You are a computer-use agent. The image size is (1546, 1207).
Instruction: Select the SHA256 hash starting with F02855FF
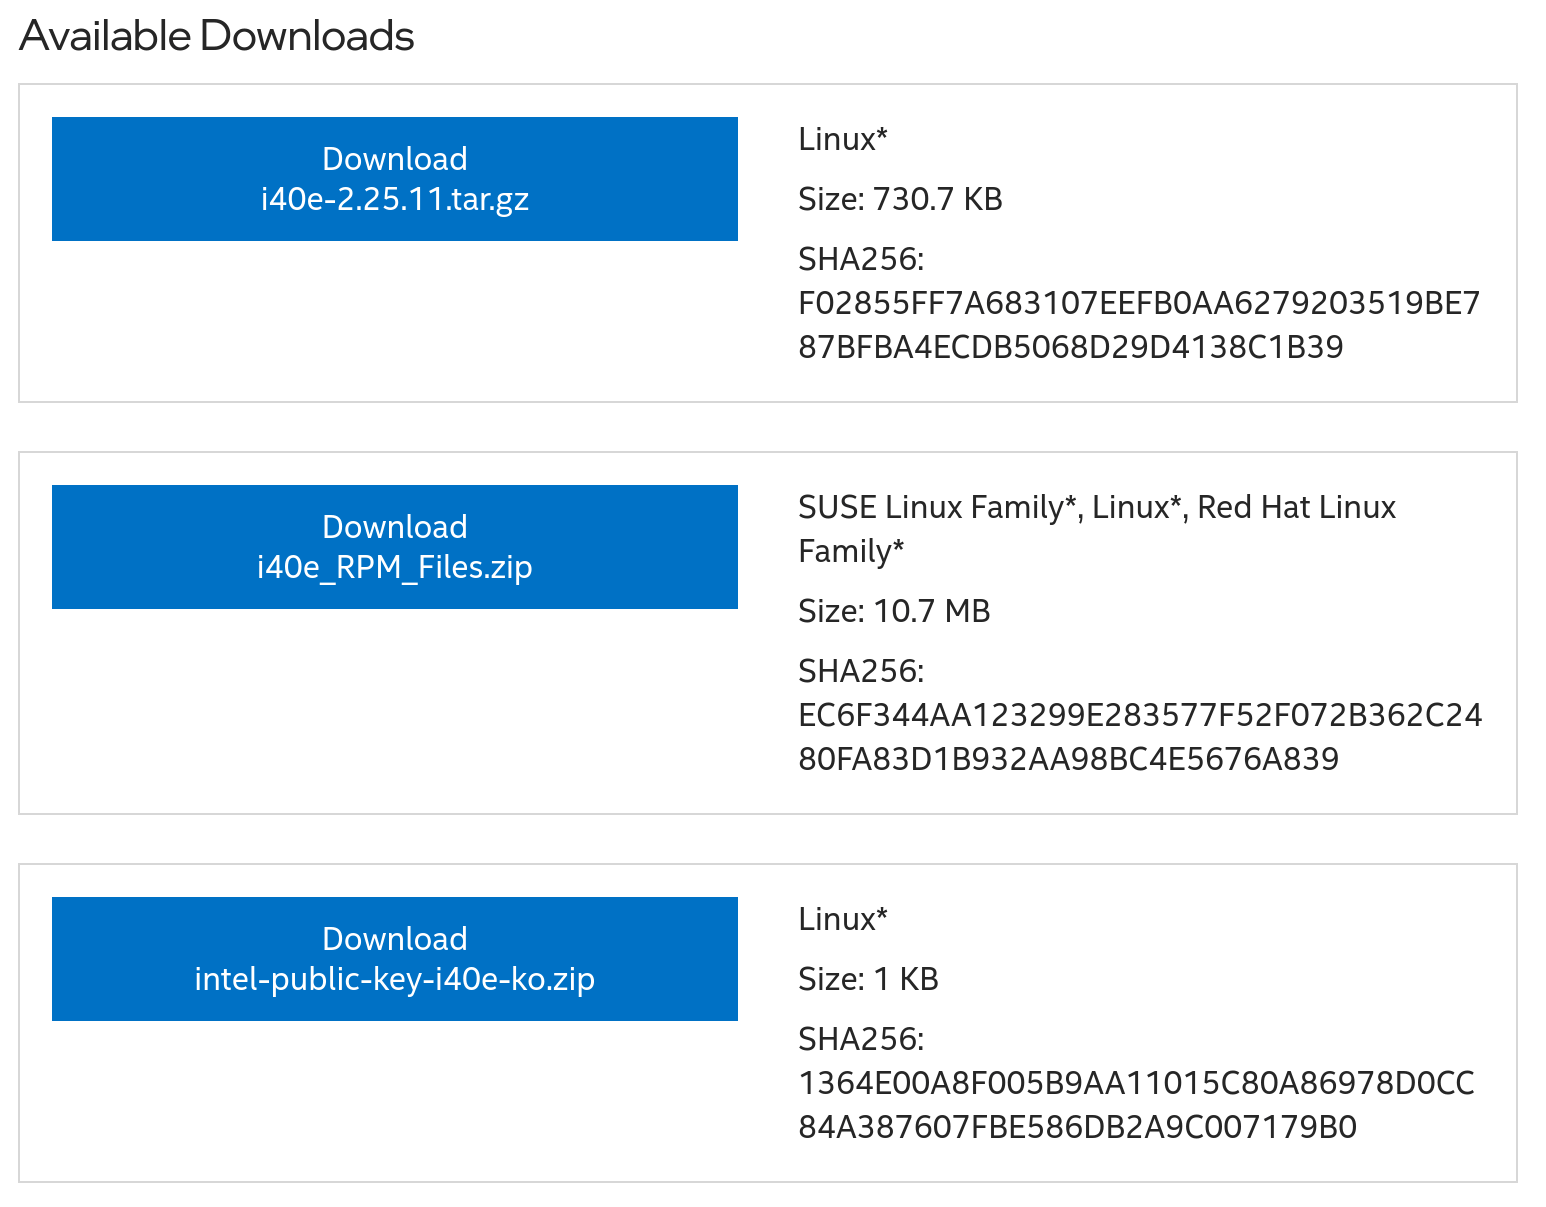click(x=1139, y=324)
